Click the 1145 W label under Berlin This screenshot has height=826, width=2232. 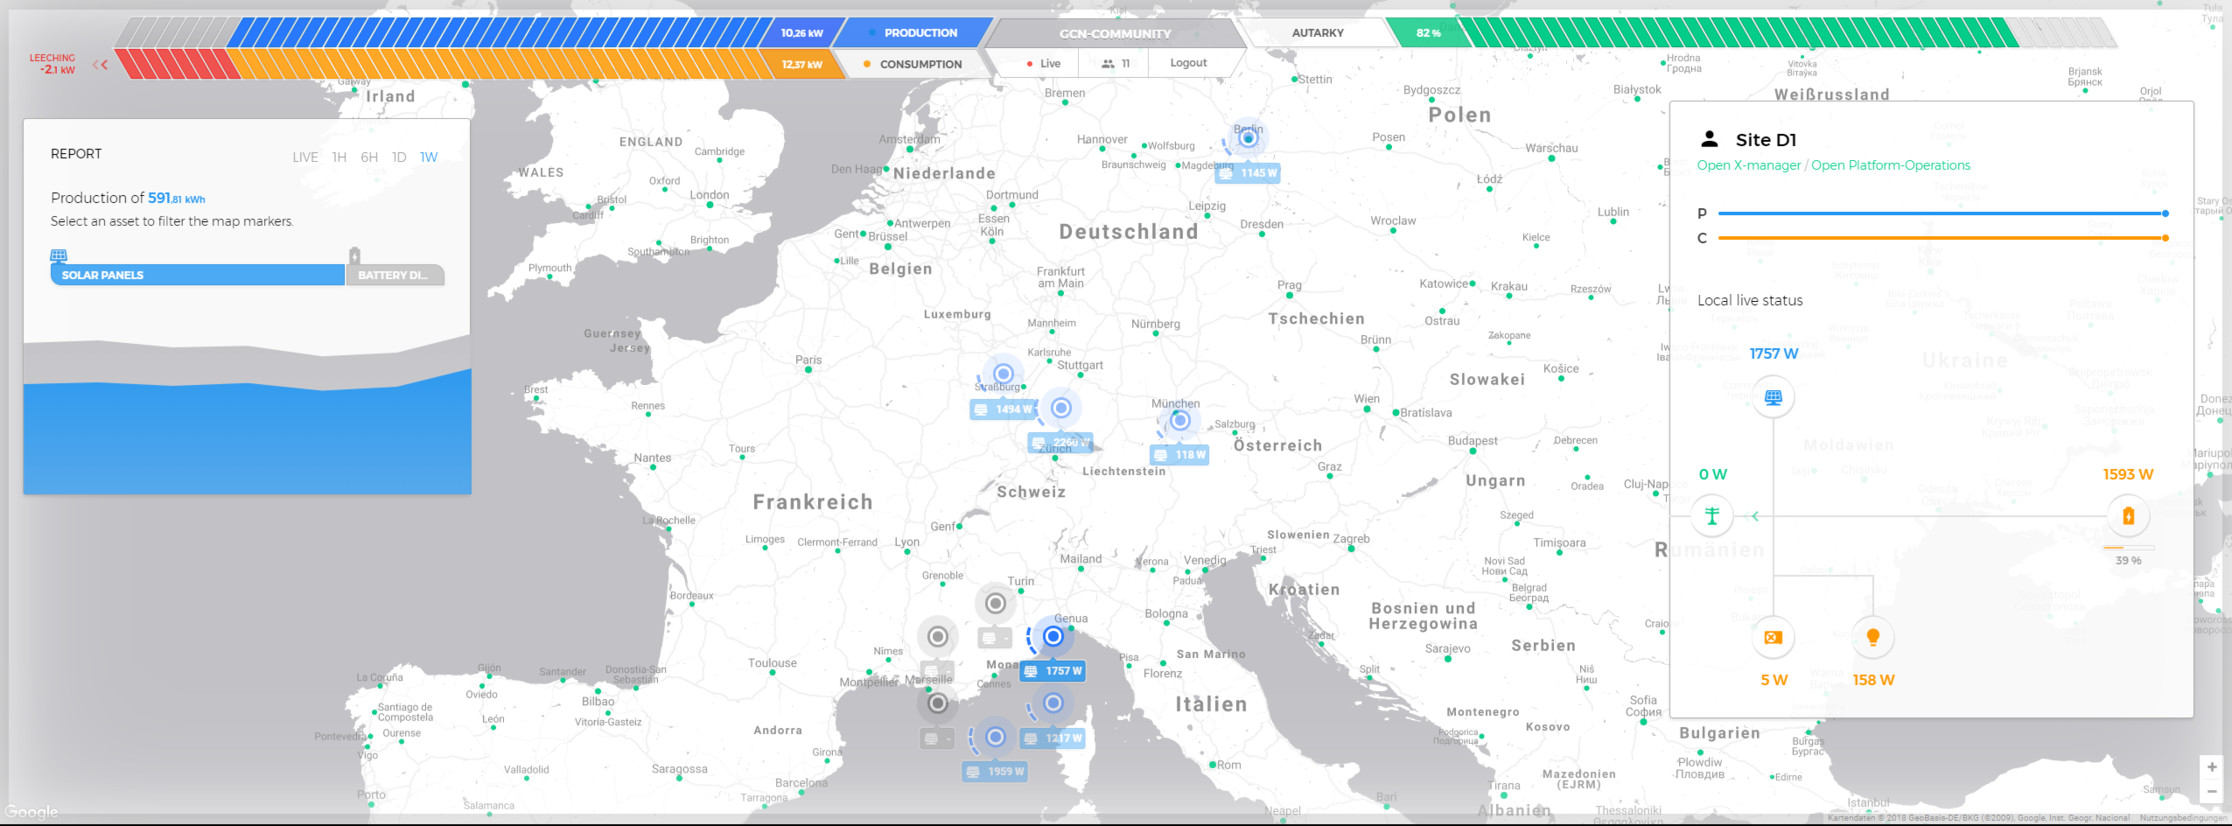[1248, 173]
